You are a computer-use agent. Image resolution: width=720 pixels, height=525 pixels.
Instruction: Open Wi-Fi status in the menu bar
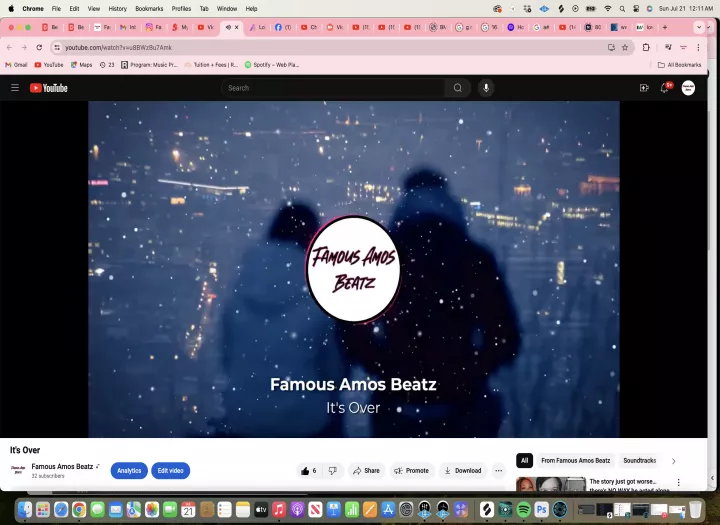pos(608,8)
